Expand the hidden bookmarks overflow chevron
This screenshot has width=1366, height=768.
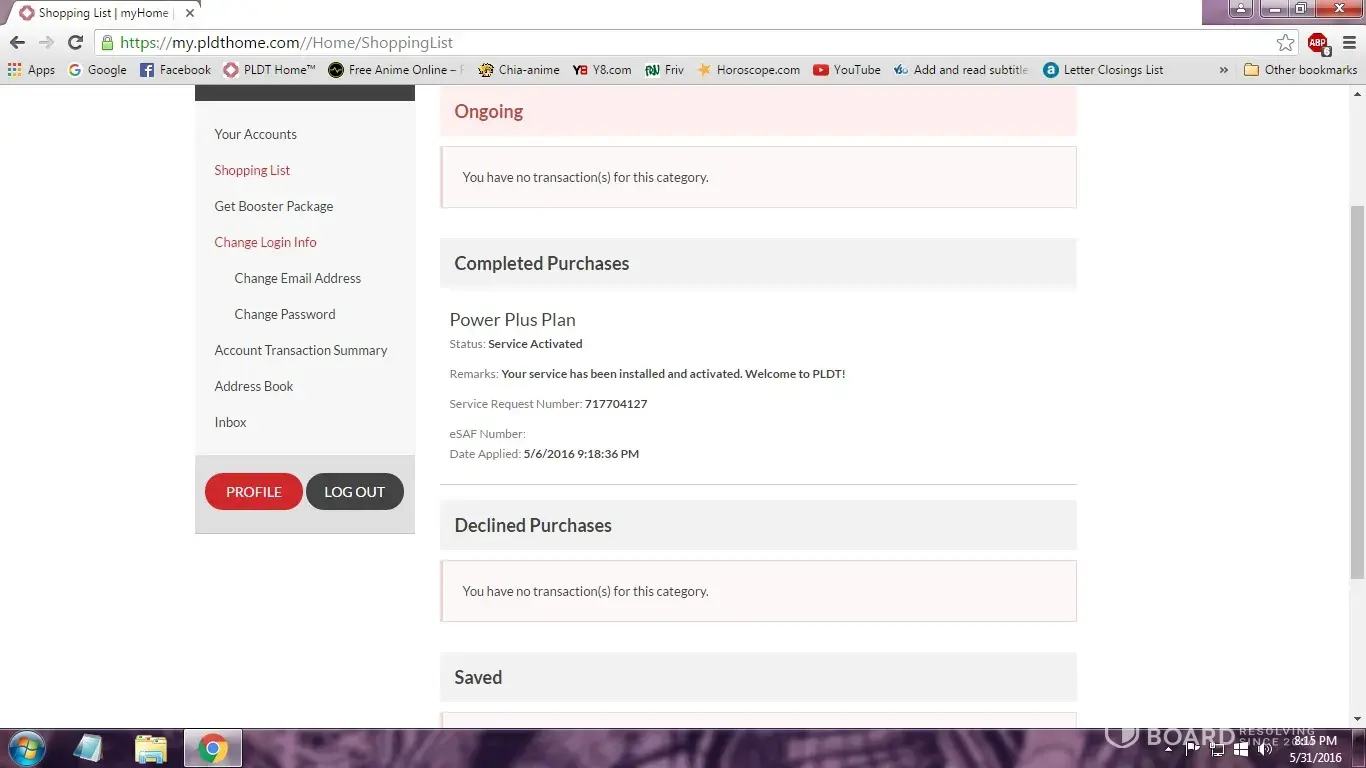[1223, 70]
